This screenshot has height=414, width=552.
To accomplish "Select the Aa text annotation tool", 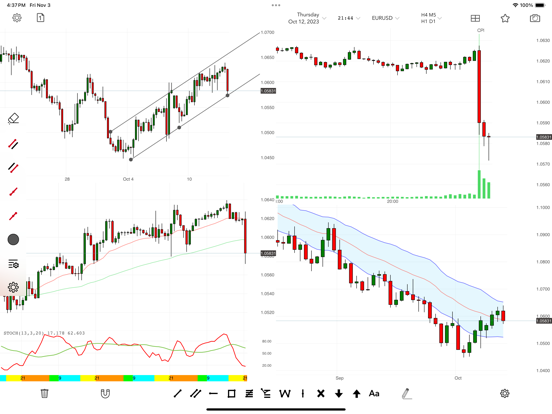I will [374, 394].
